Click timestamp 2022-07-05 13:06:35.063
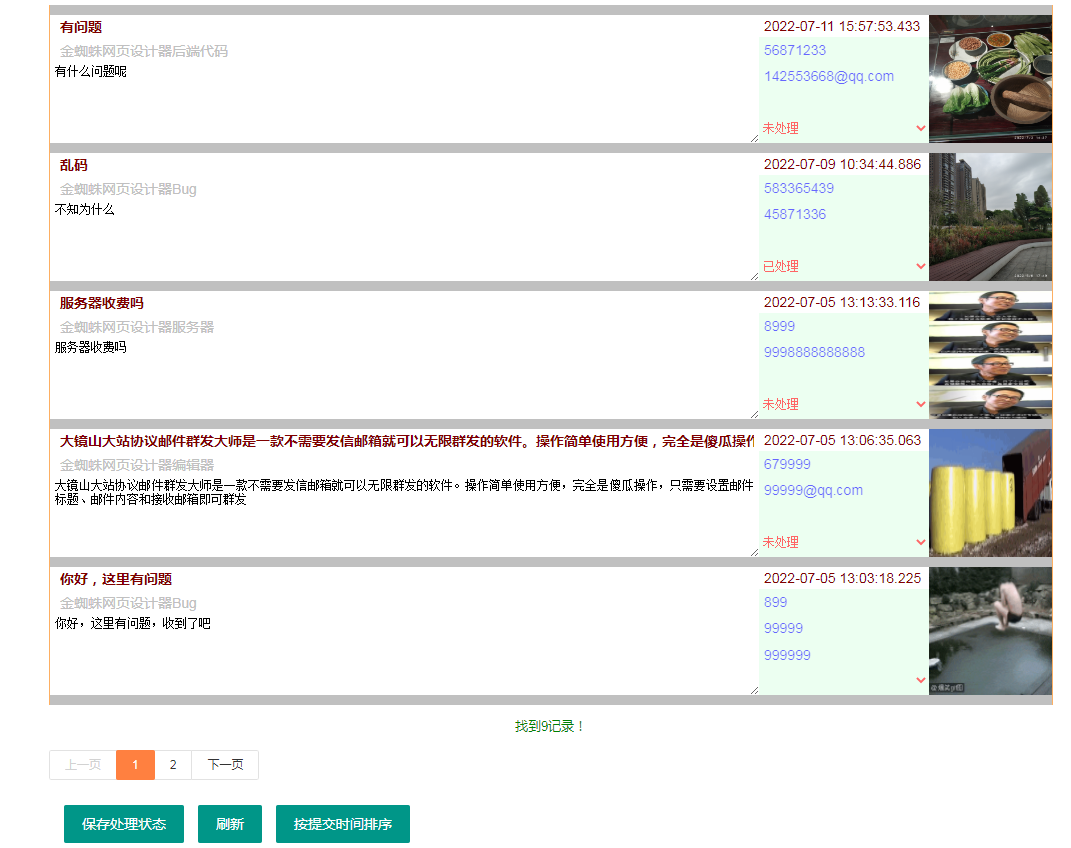The image size is (1071, 848). pos(842,440)
